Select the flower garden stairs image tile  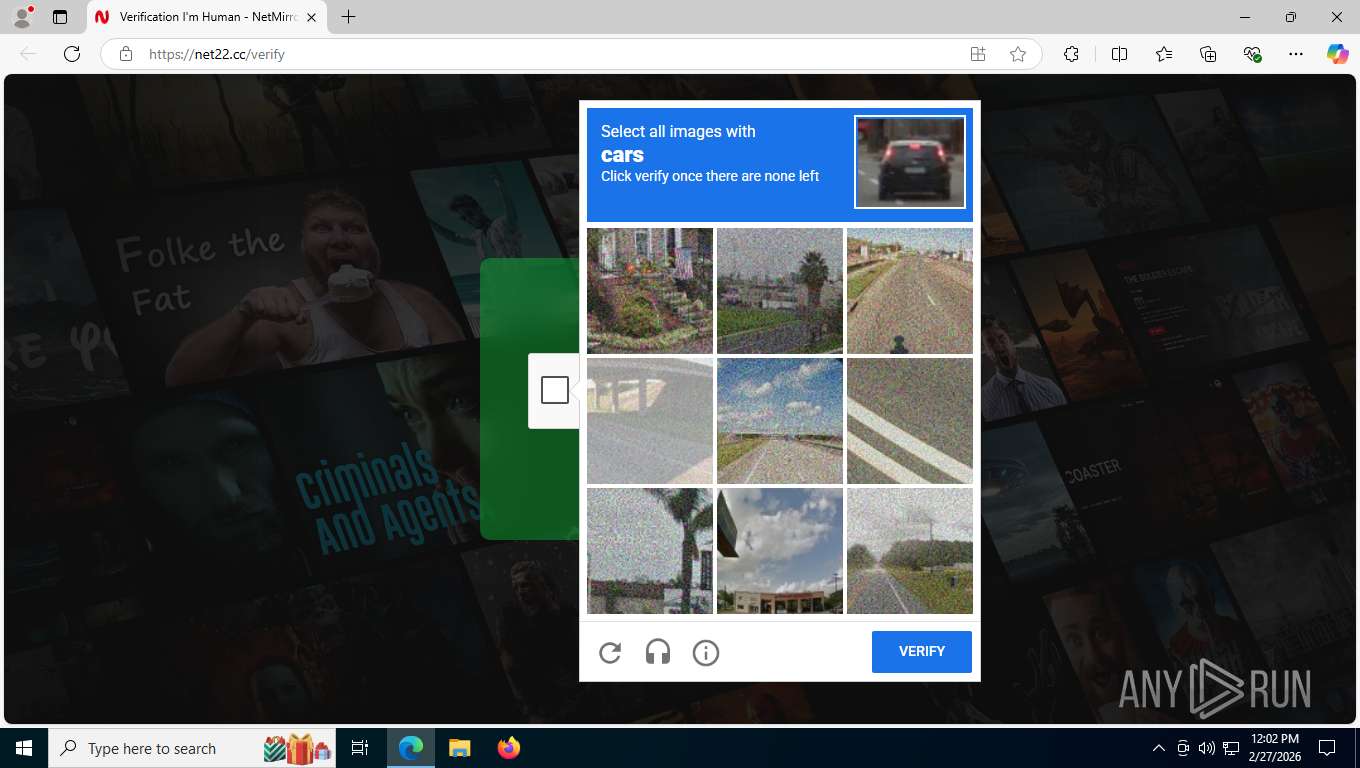(650, 291)
